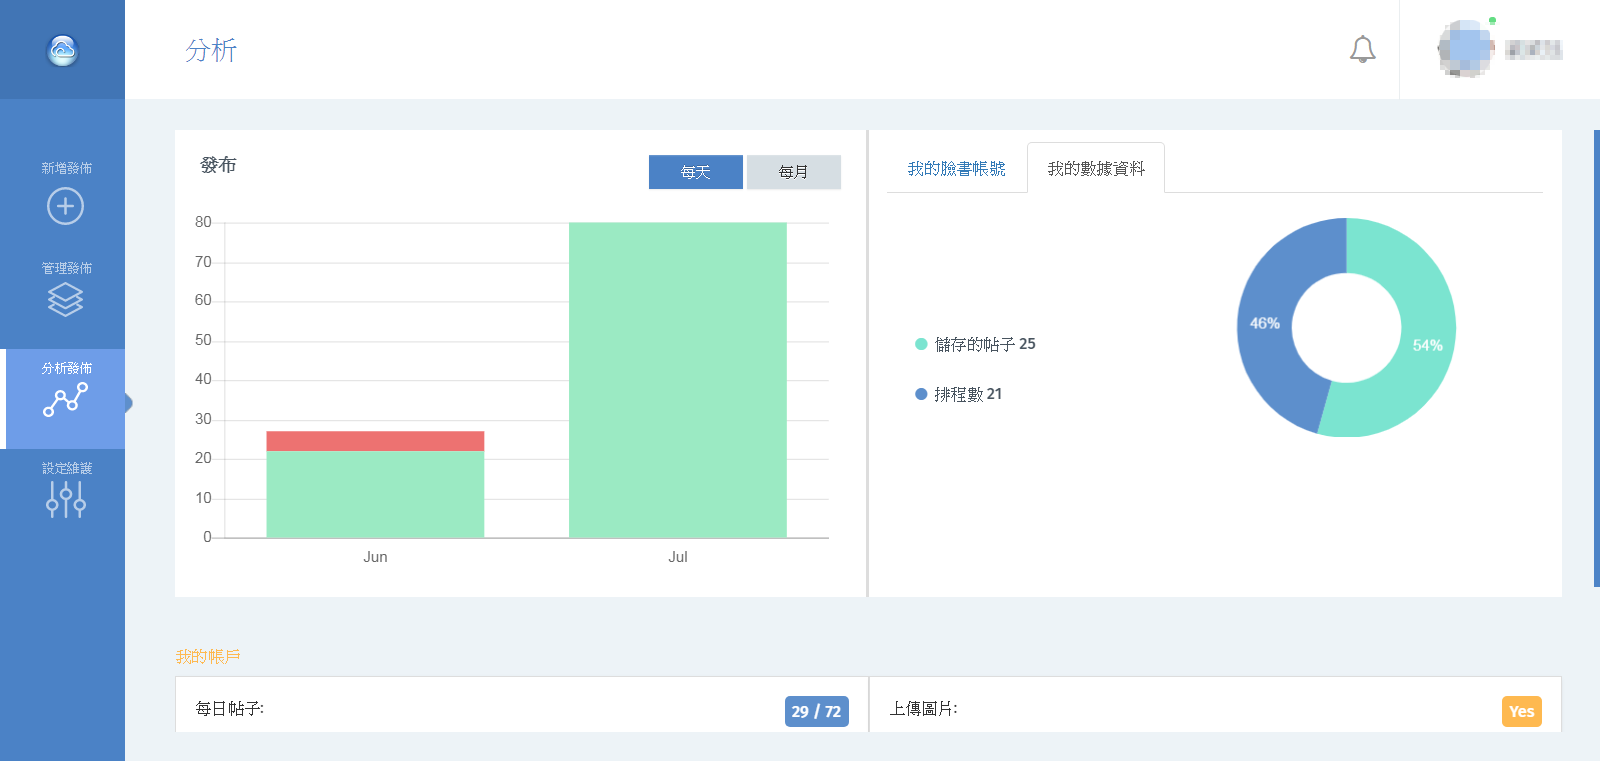Expand the blurred username menu in header
This screenshot has height=761, width=1600.
[1533, 49]
